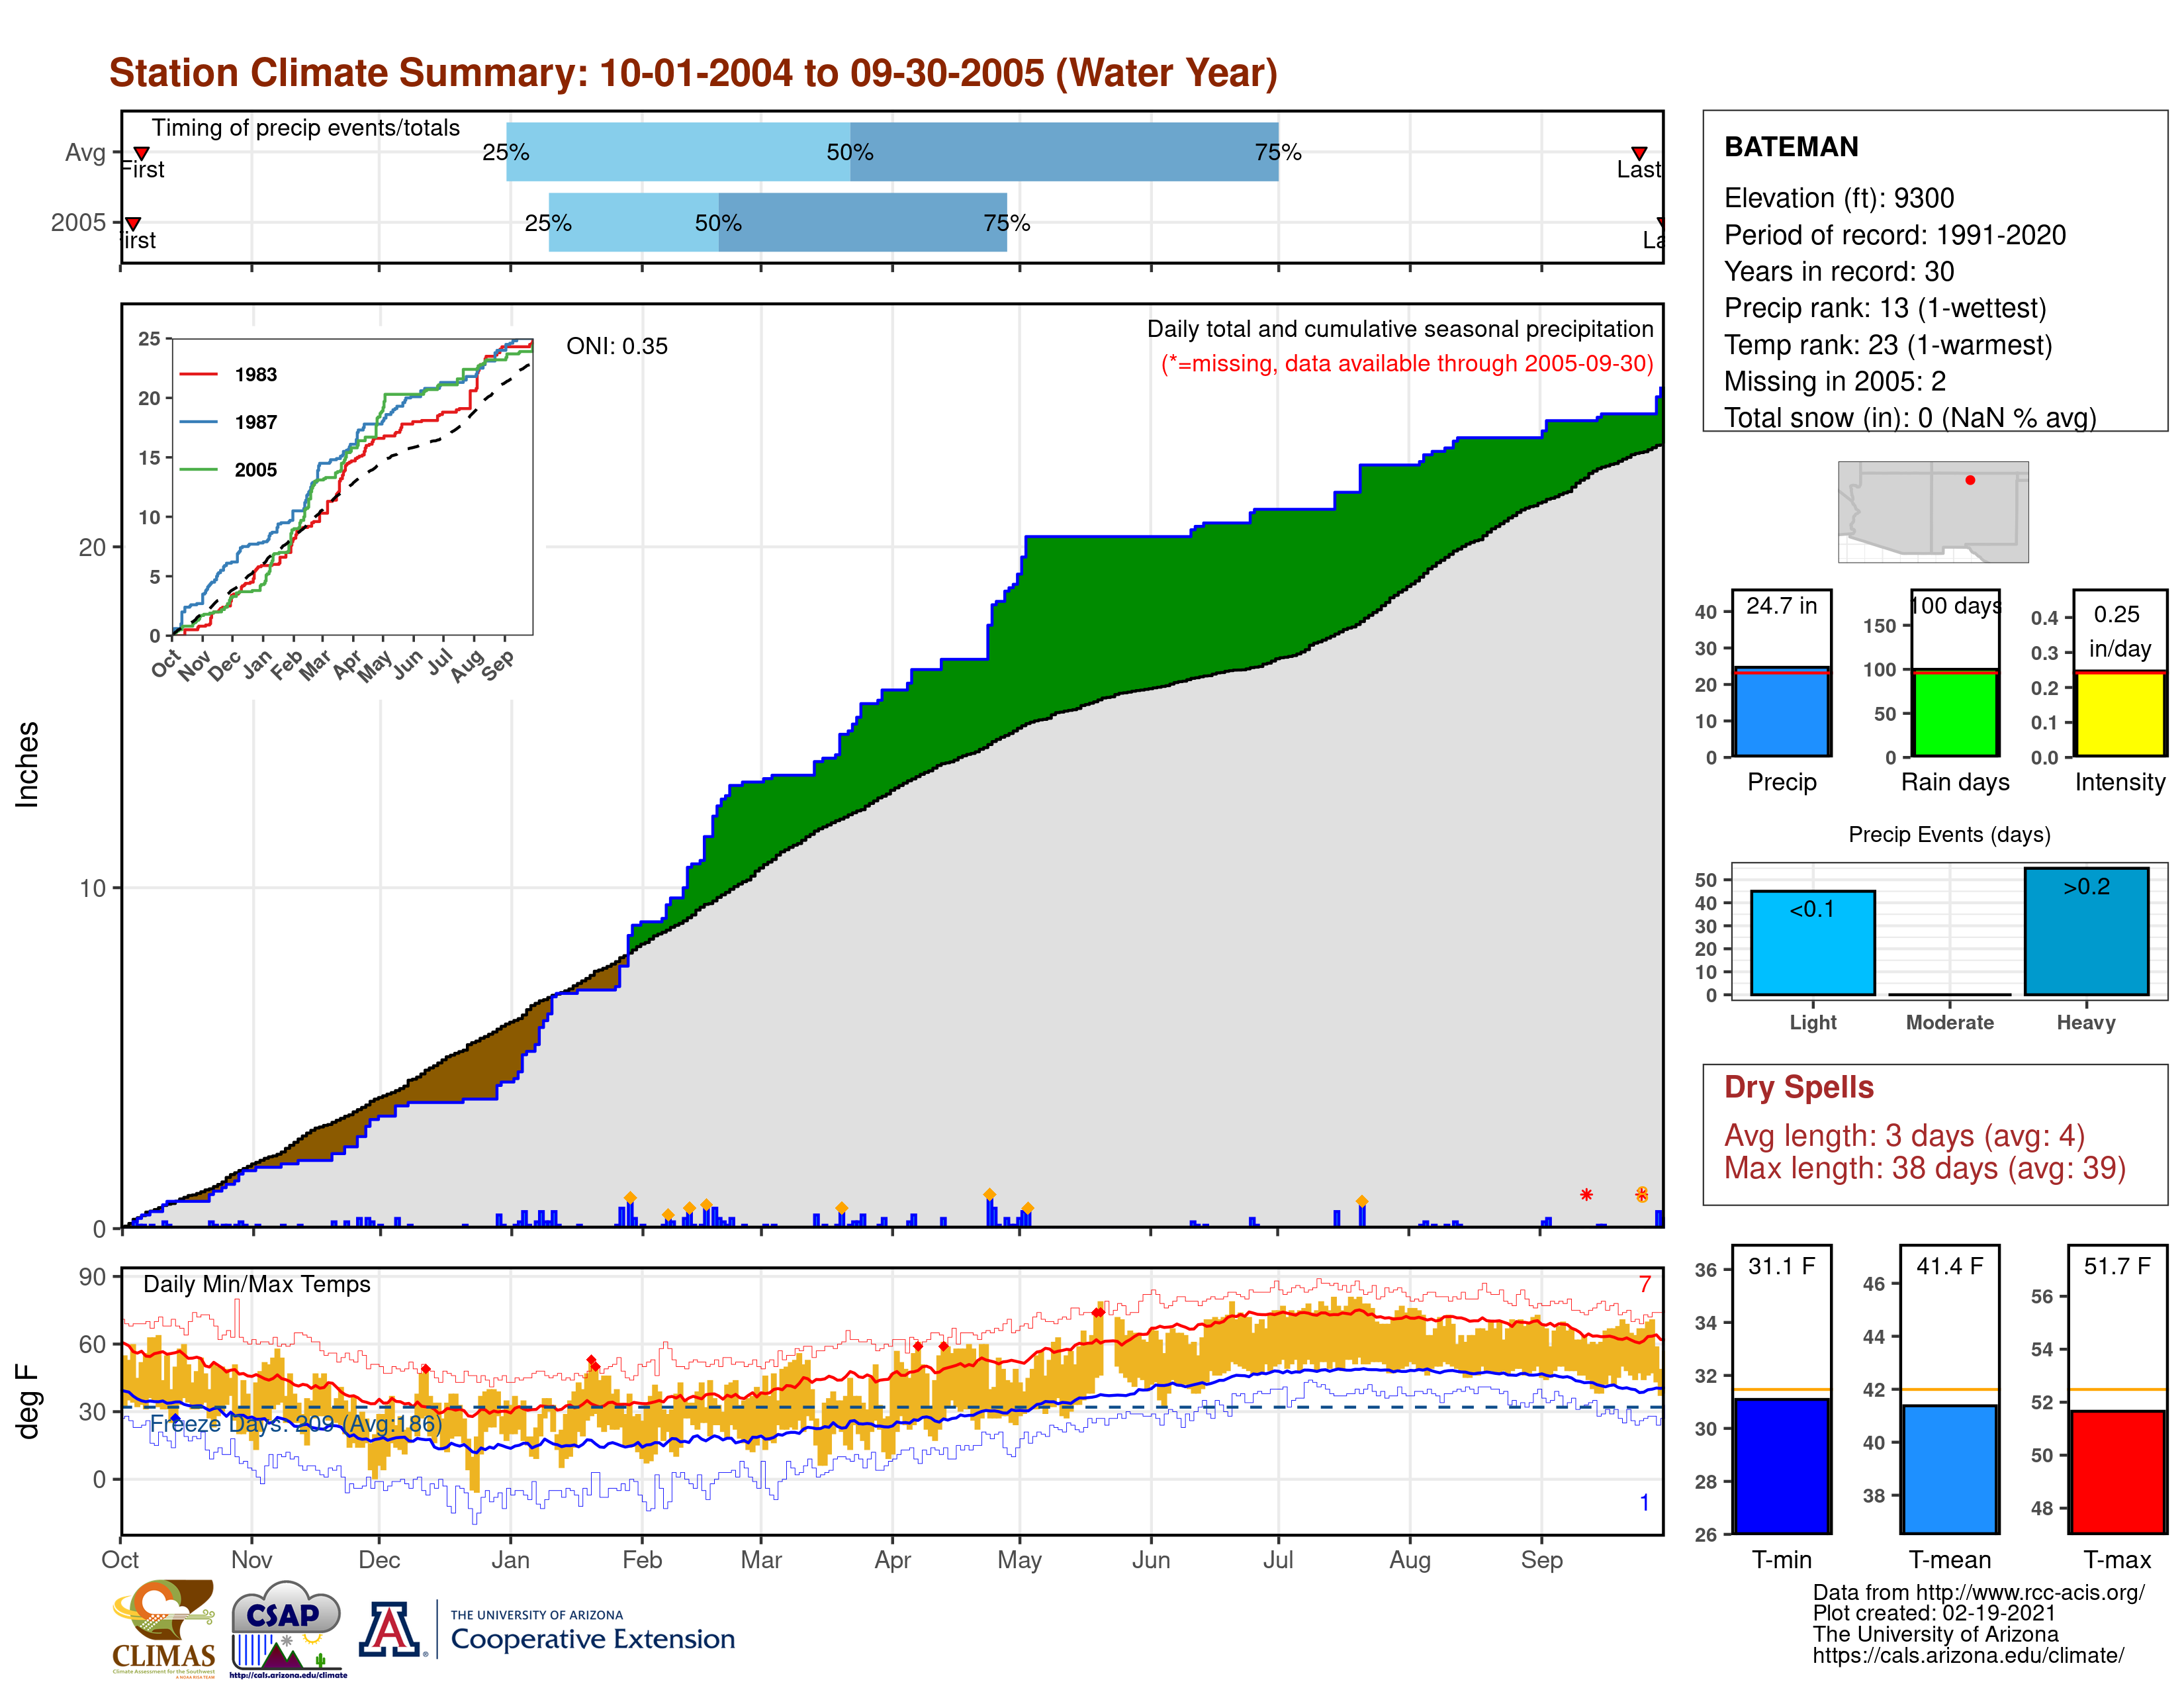
Task: Click the 'Freeze Days: 209 (Avg:186)' label
Action: click(x=296, y=1424)
